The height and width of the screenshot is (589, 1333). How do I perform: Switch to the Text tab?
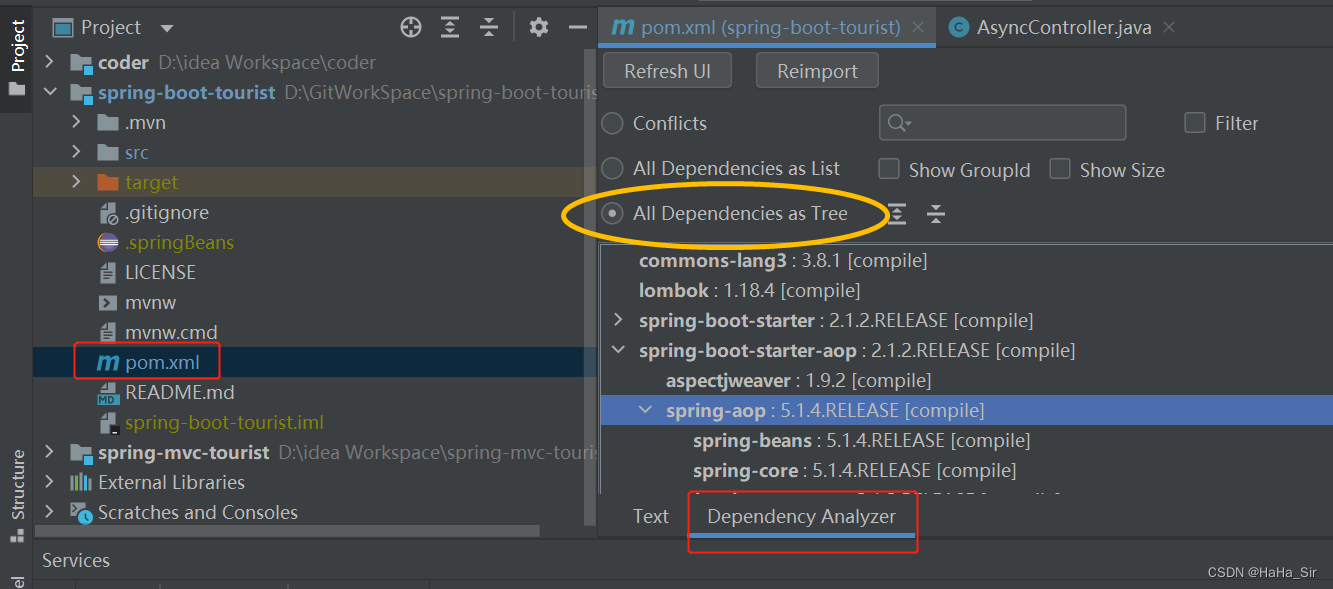(651, 516)
